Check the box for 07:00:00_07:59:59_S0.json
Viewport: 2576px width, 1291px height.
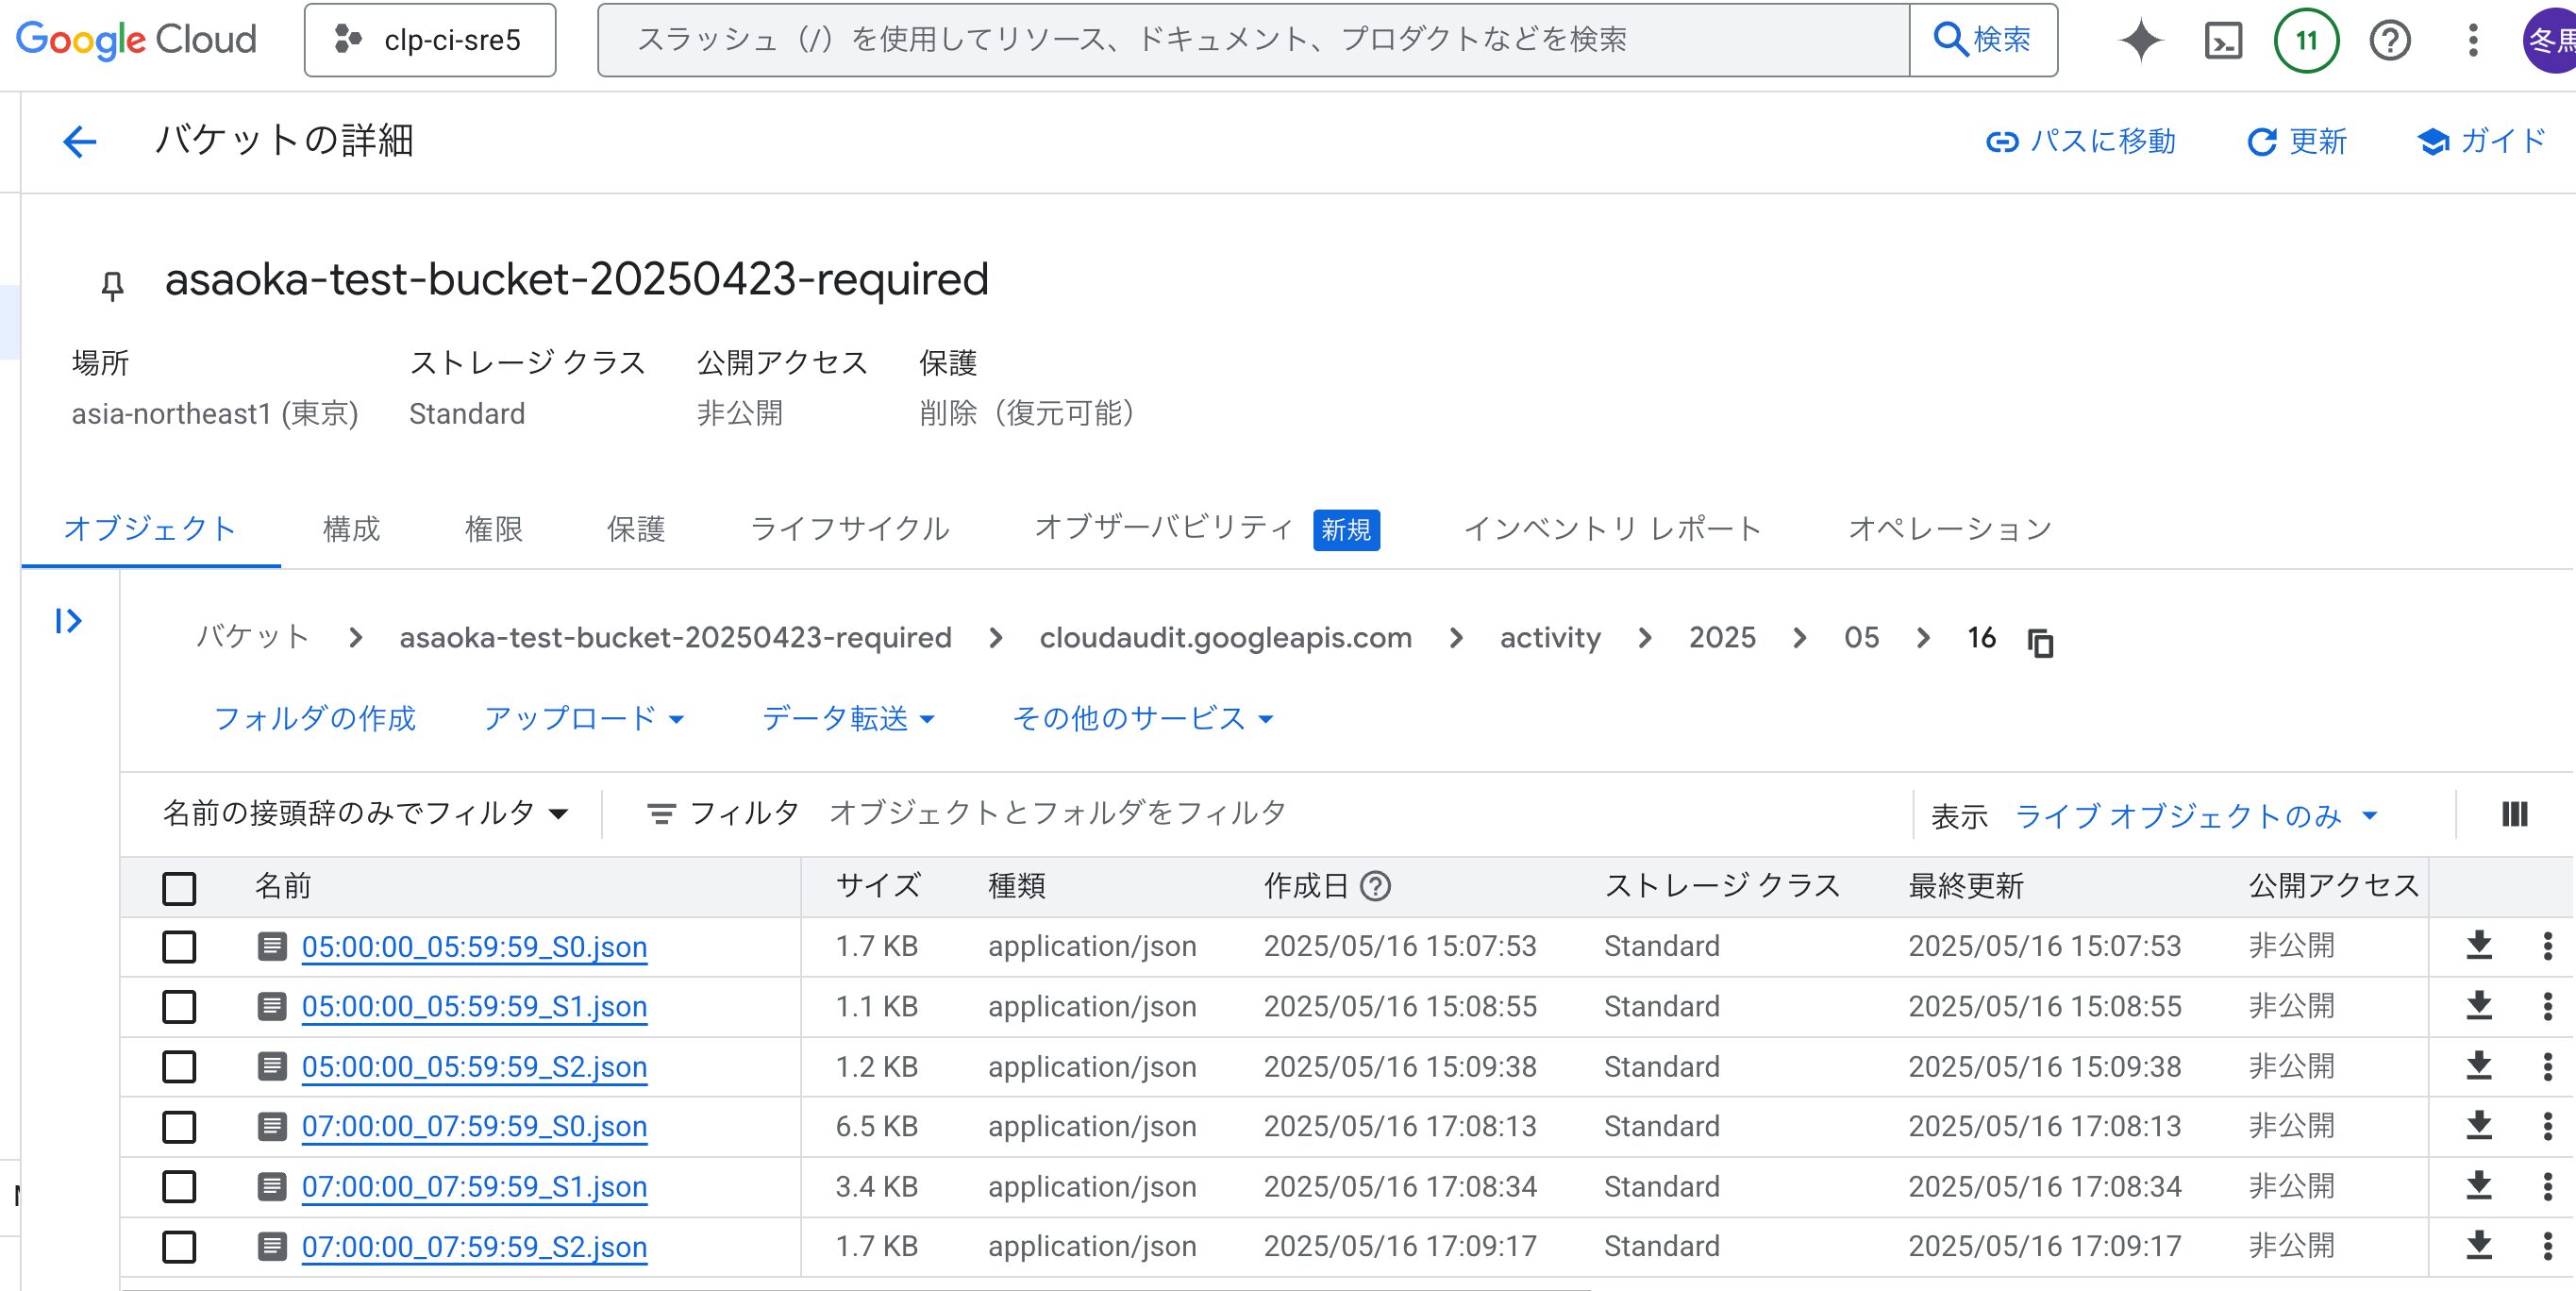tap(179, 1127)
